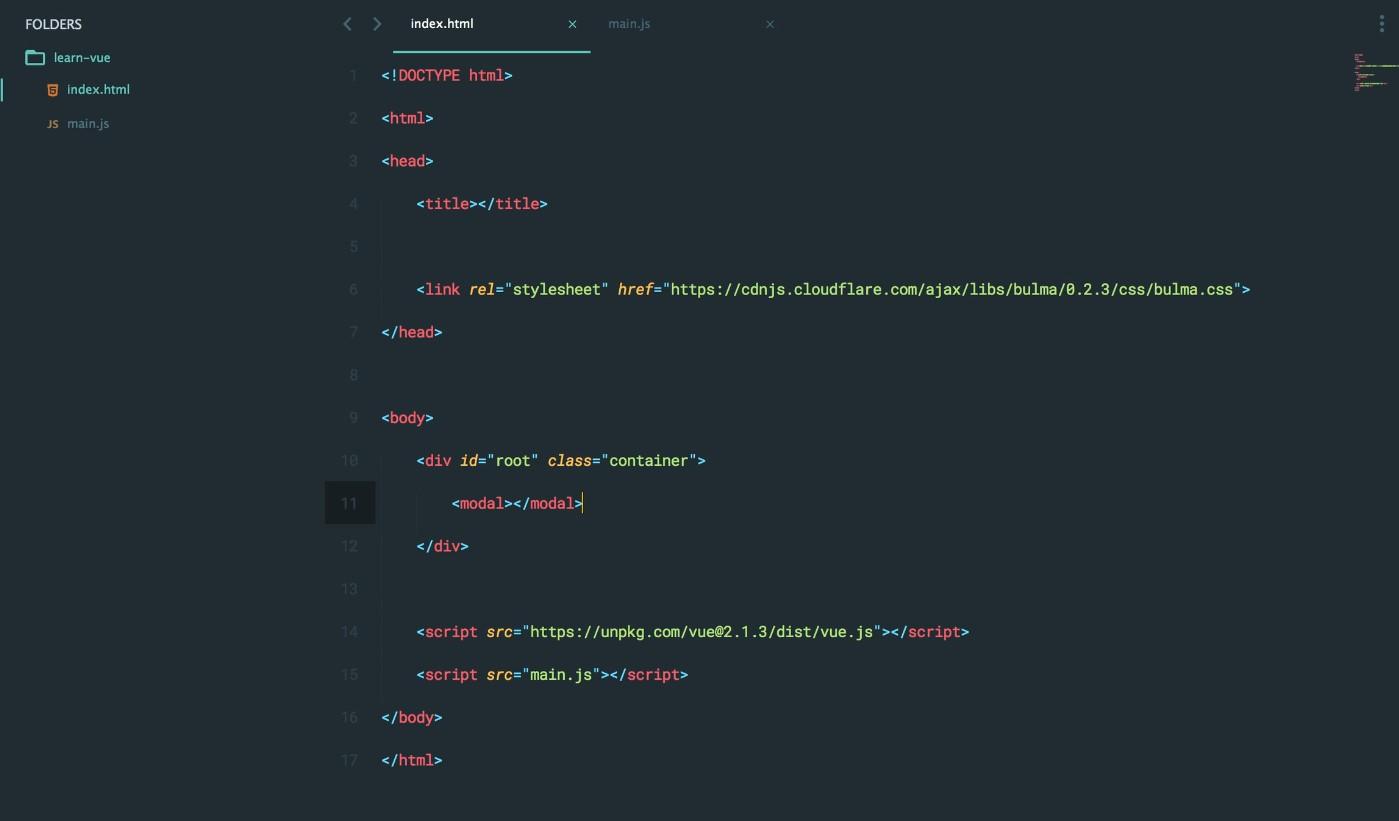Click between the title tags

478,204
